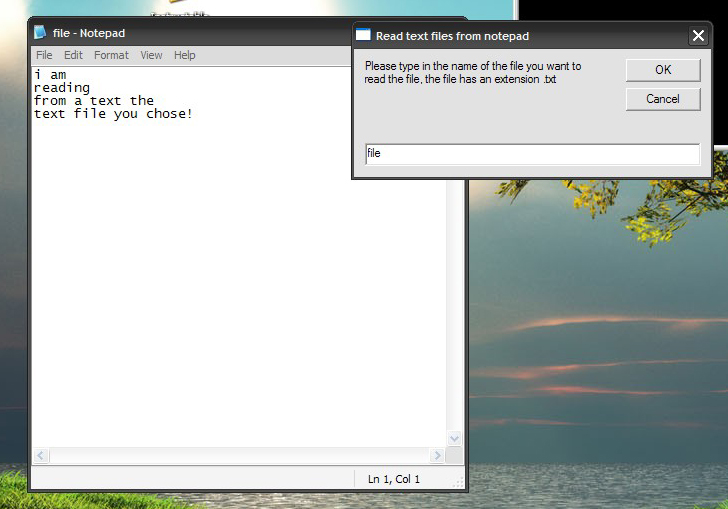Click the Notepad scroll down arrow
Image resolution: width=728 pixels, height=509 pixels.
[x=455, y=438]
